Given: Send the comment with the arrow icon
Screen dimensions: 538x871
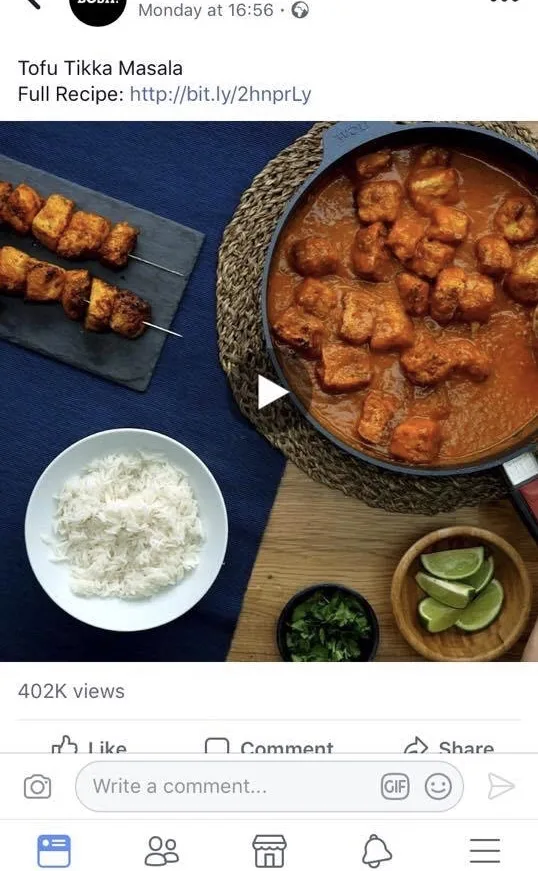Looking at the screenshot, I should click(x=501, y=786).
